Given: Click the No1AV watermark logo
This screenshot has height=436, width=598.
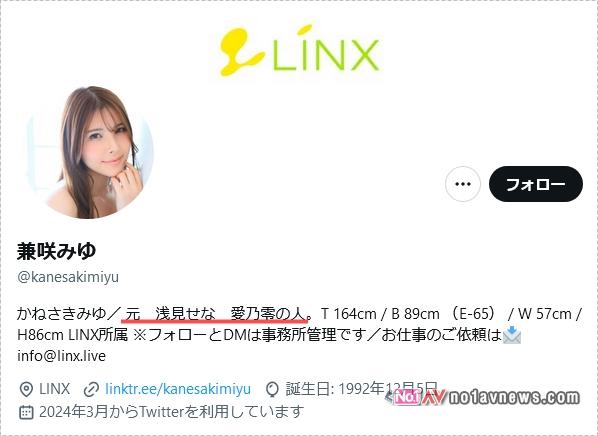Looking at the screenshot, I should pos(415,398).
